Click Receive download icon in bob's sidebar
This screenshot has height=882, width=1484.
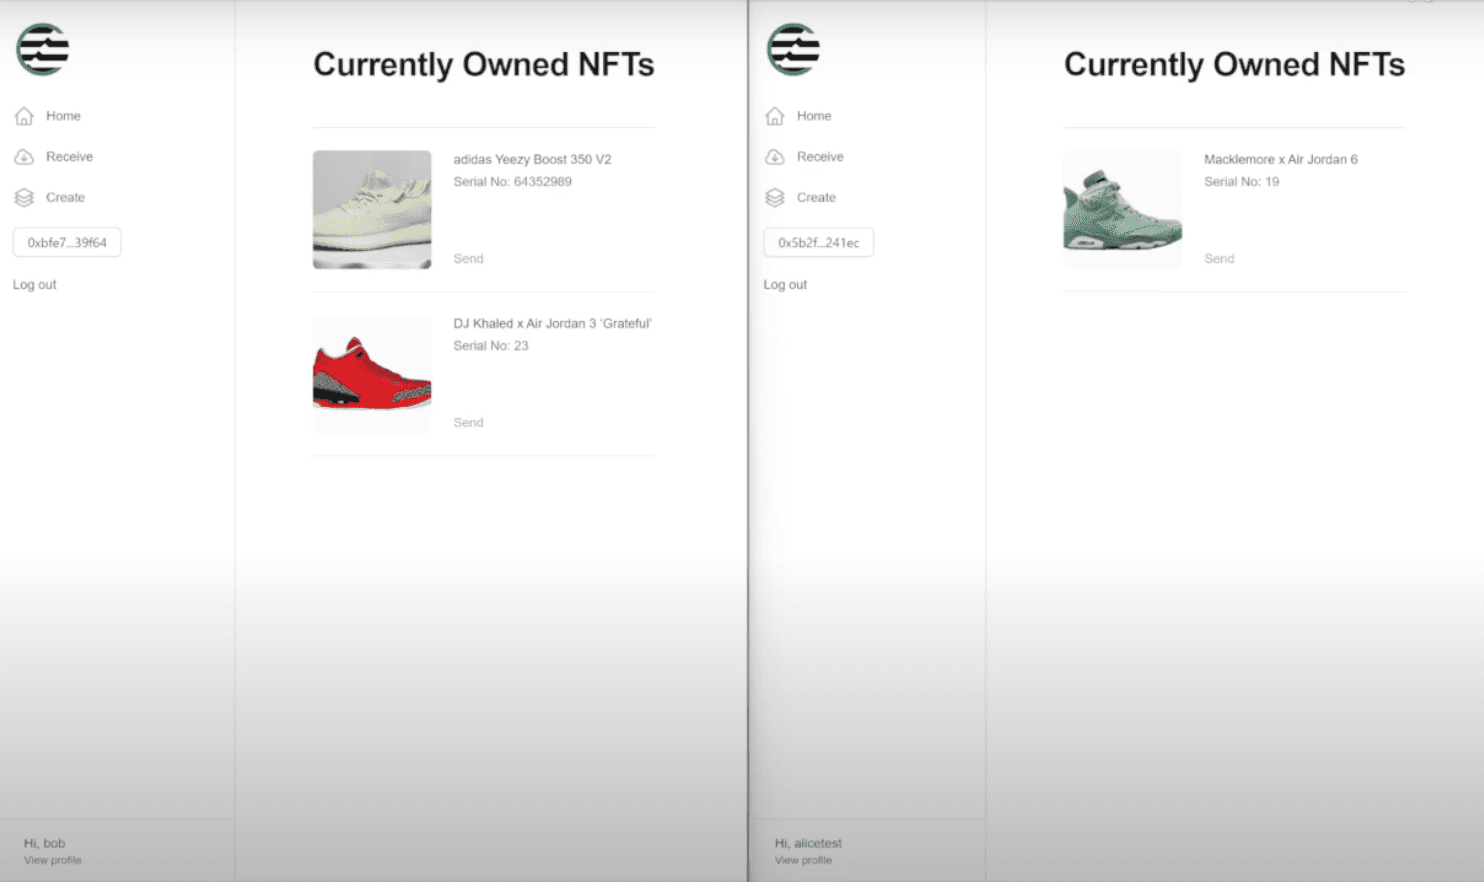click(24, 157)
